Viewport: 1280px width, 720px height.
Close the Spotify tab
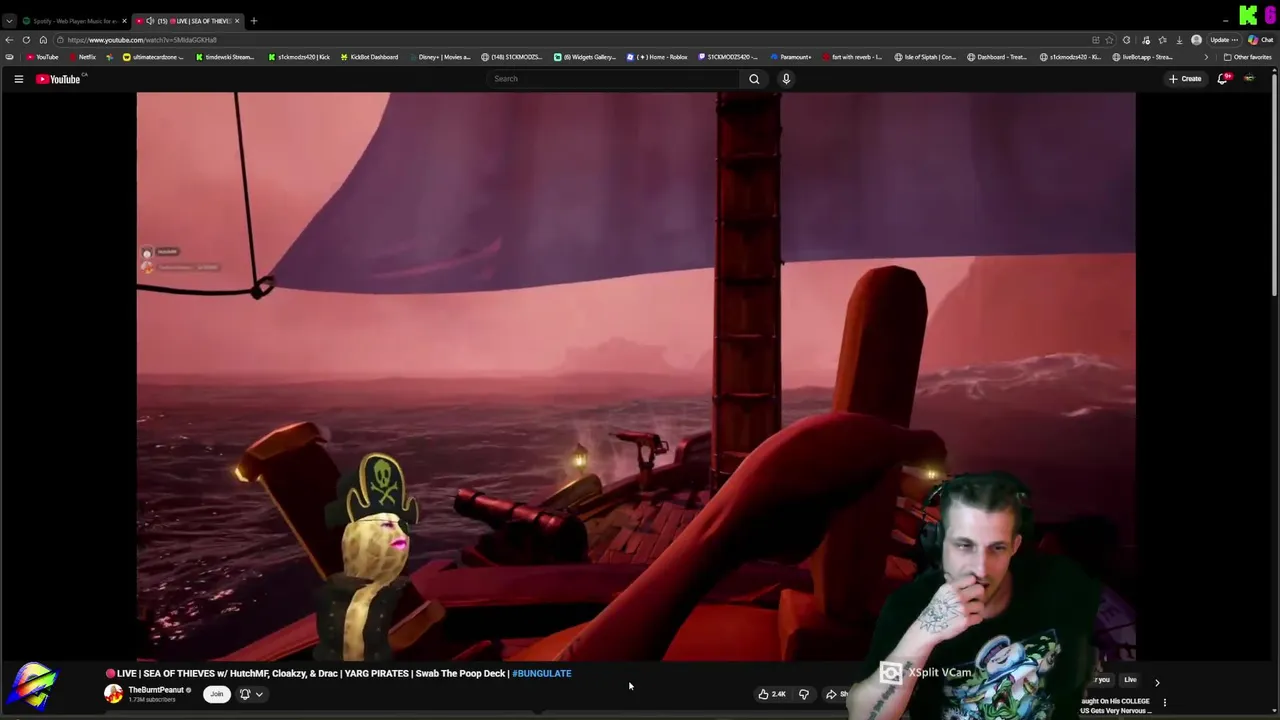click(124, 21)
